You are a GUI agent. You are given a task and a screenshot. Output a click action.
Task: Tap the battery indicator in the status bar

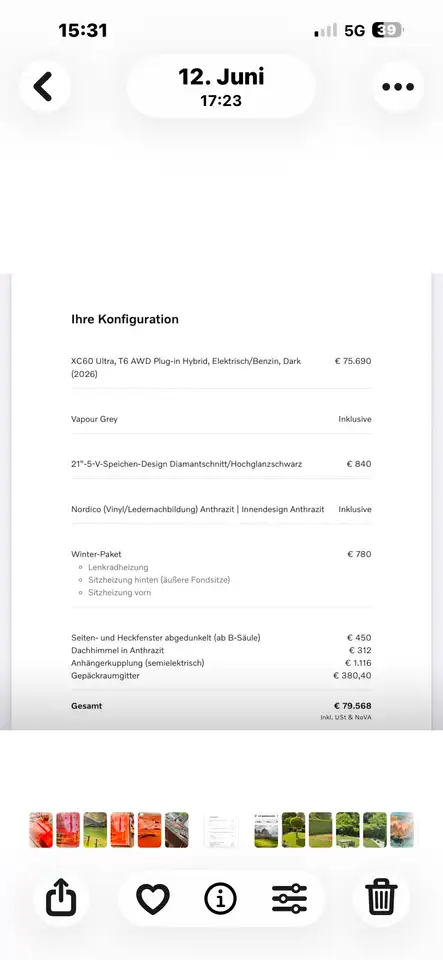click(x=388, y=30)
